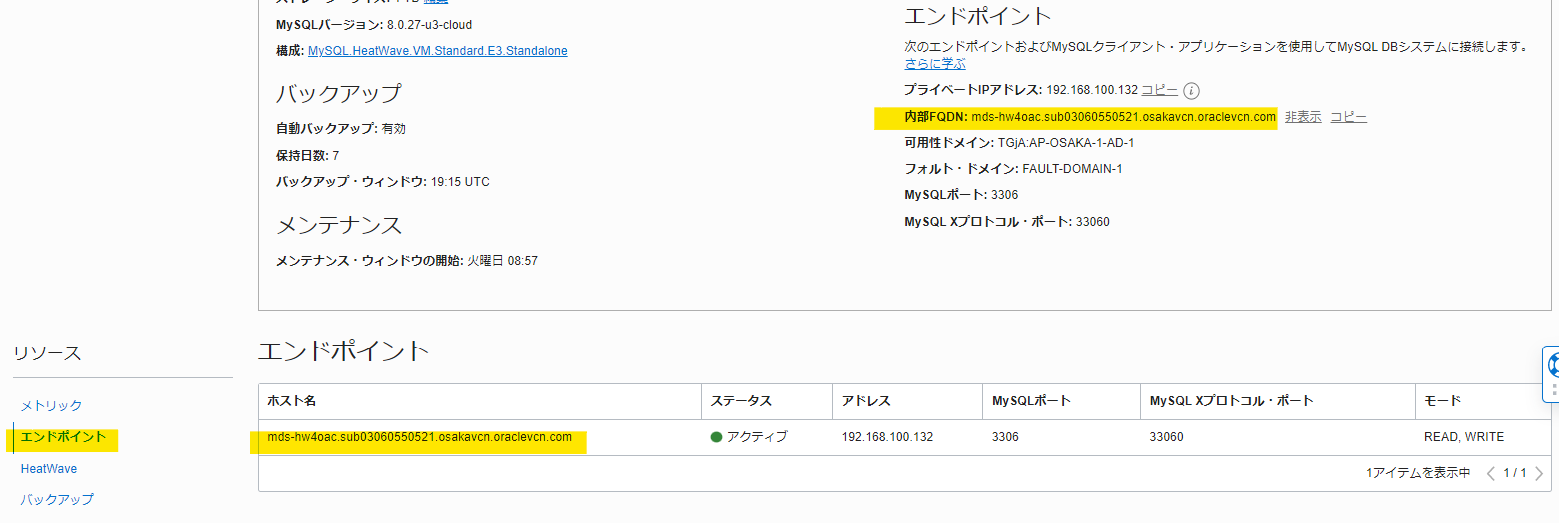Click the バックアップ section heading
1559x523 pixels.
coord(339,94)
